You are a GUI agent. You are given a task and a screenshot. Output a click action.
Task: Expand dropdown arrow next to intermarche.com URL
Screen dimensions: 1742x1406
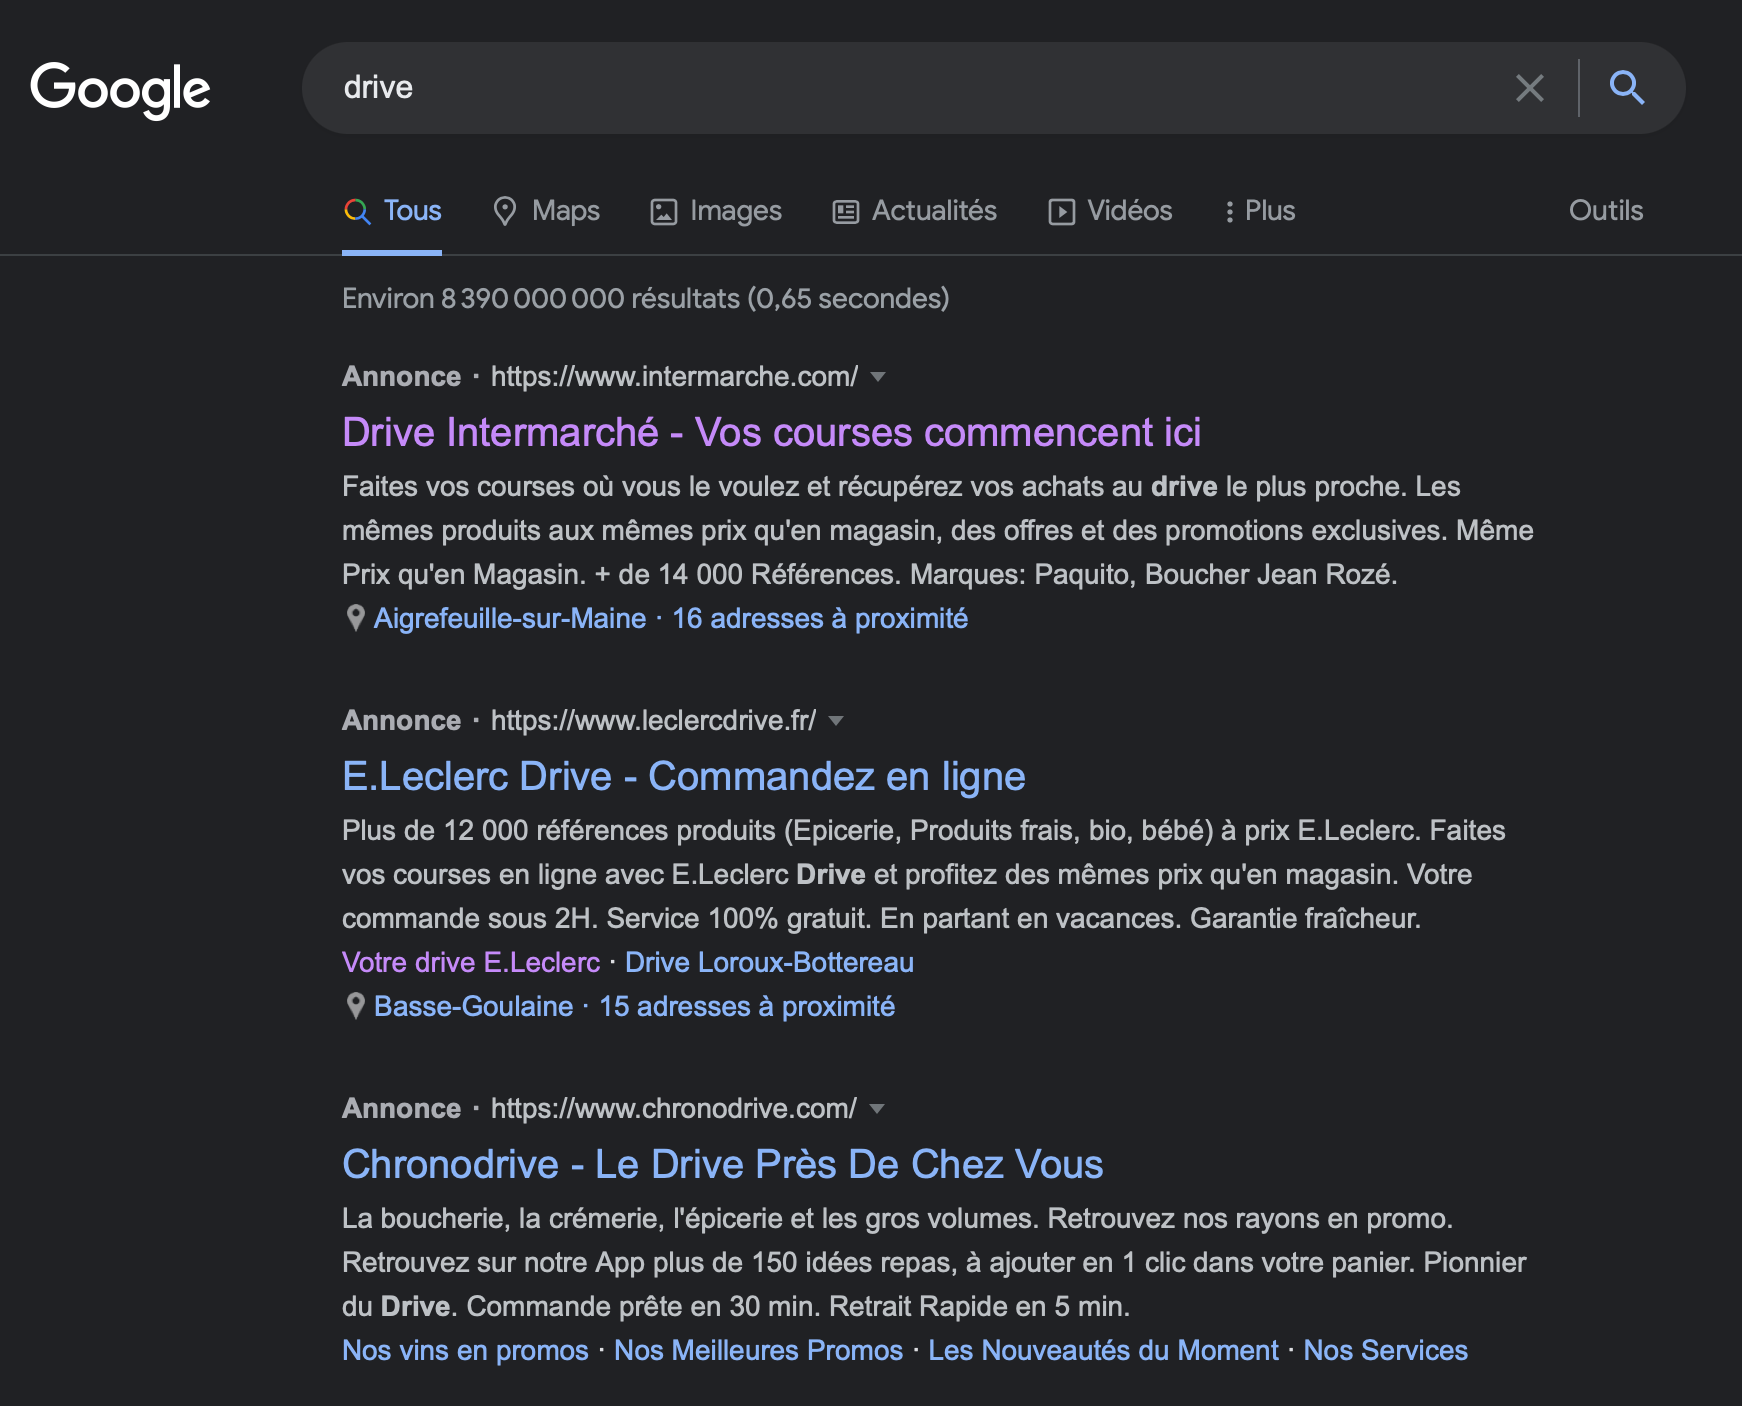click(x=878, y=377)
